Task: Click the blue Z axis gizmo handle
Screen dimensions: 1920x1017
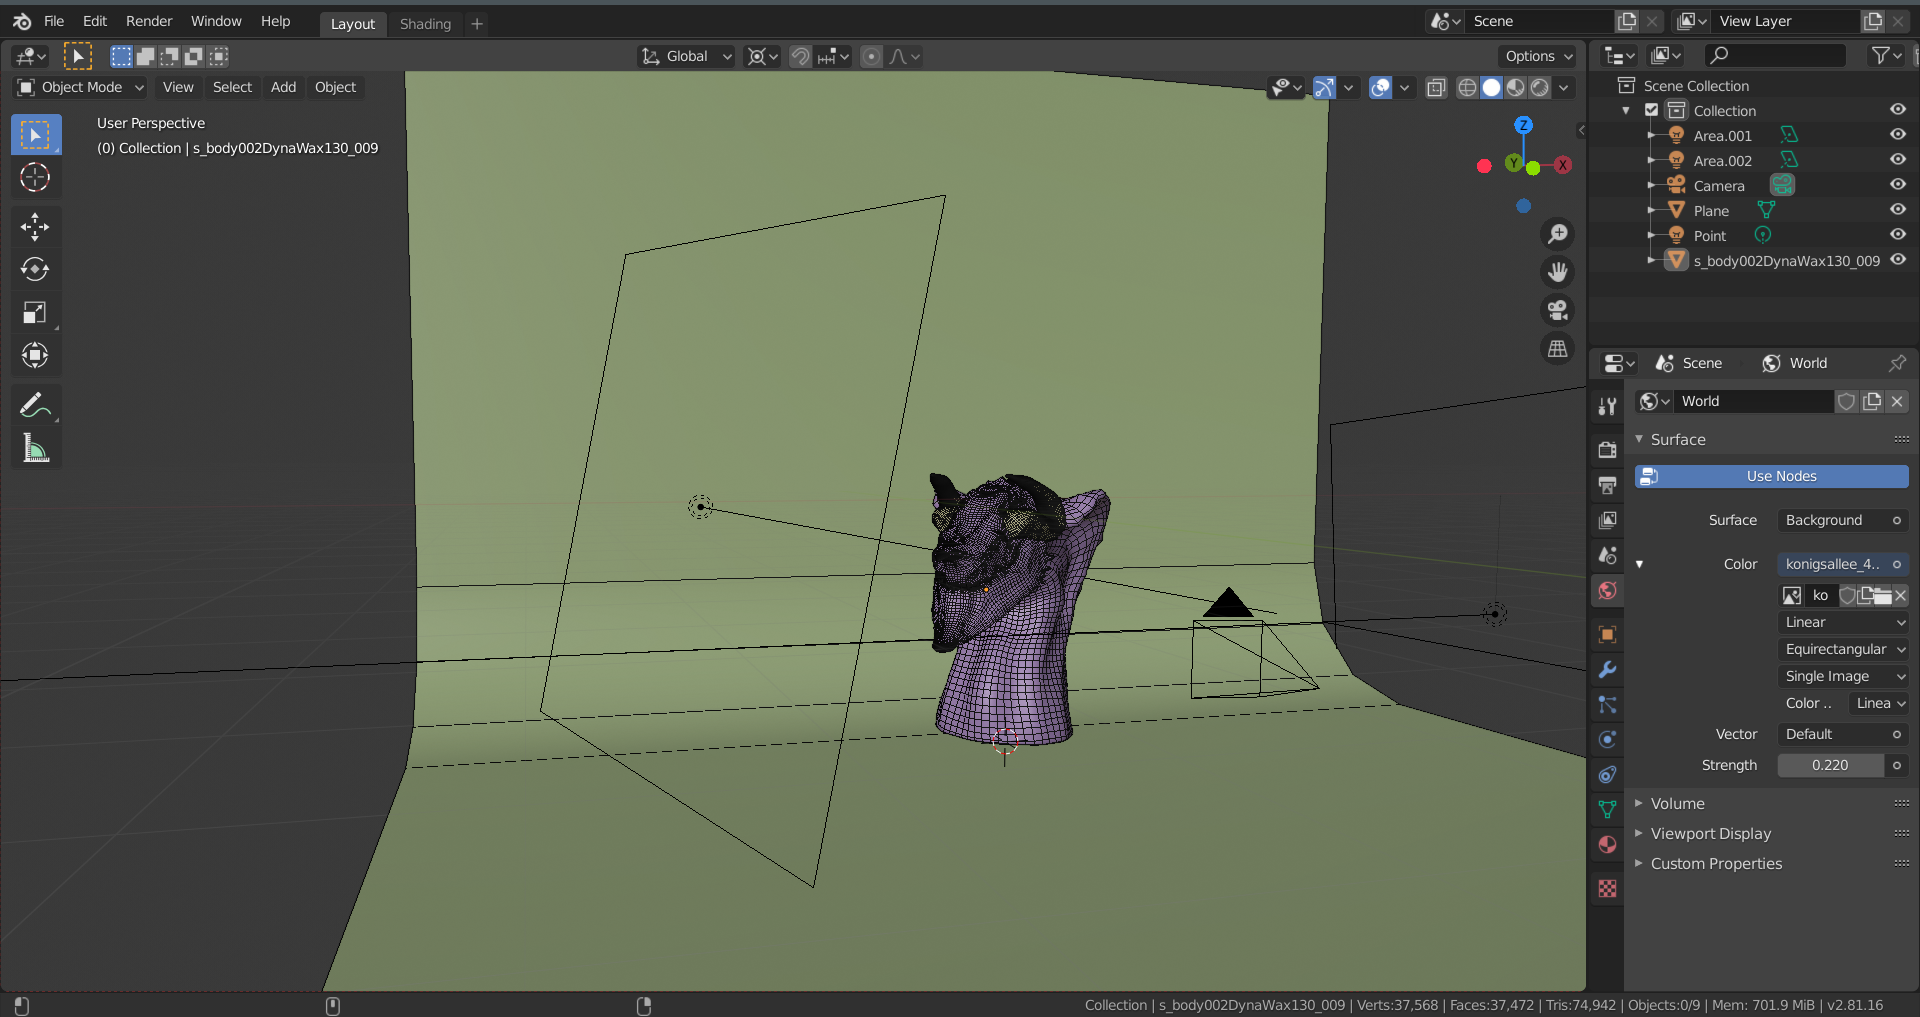Action: tap(1523, 125)
